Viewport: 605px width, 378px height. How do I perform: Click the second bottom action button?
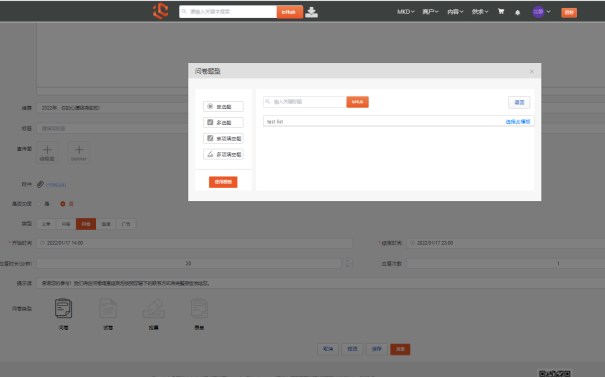point(352,349)
